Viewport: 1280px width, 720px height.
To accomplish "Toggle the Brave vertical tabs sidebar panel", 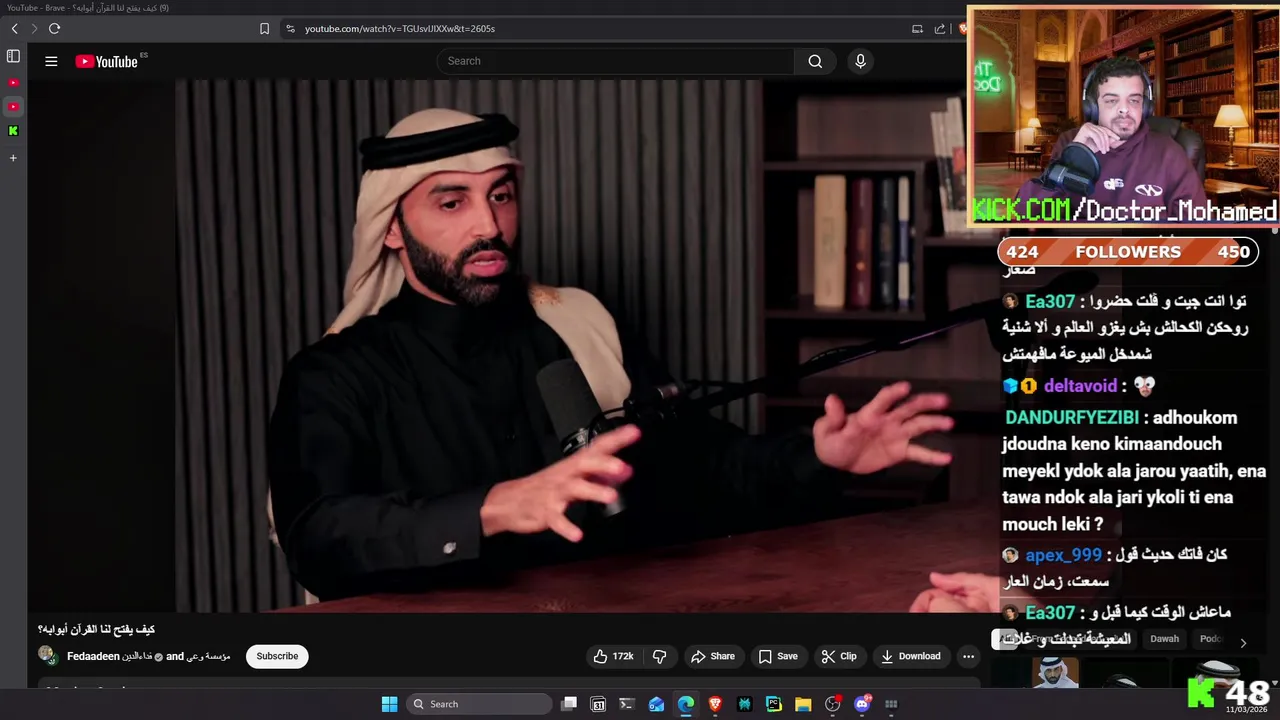I will 13,56.
